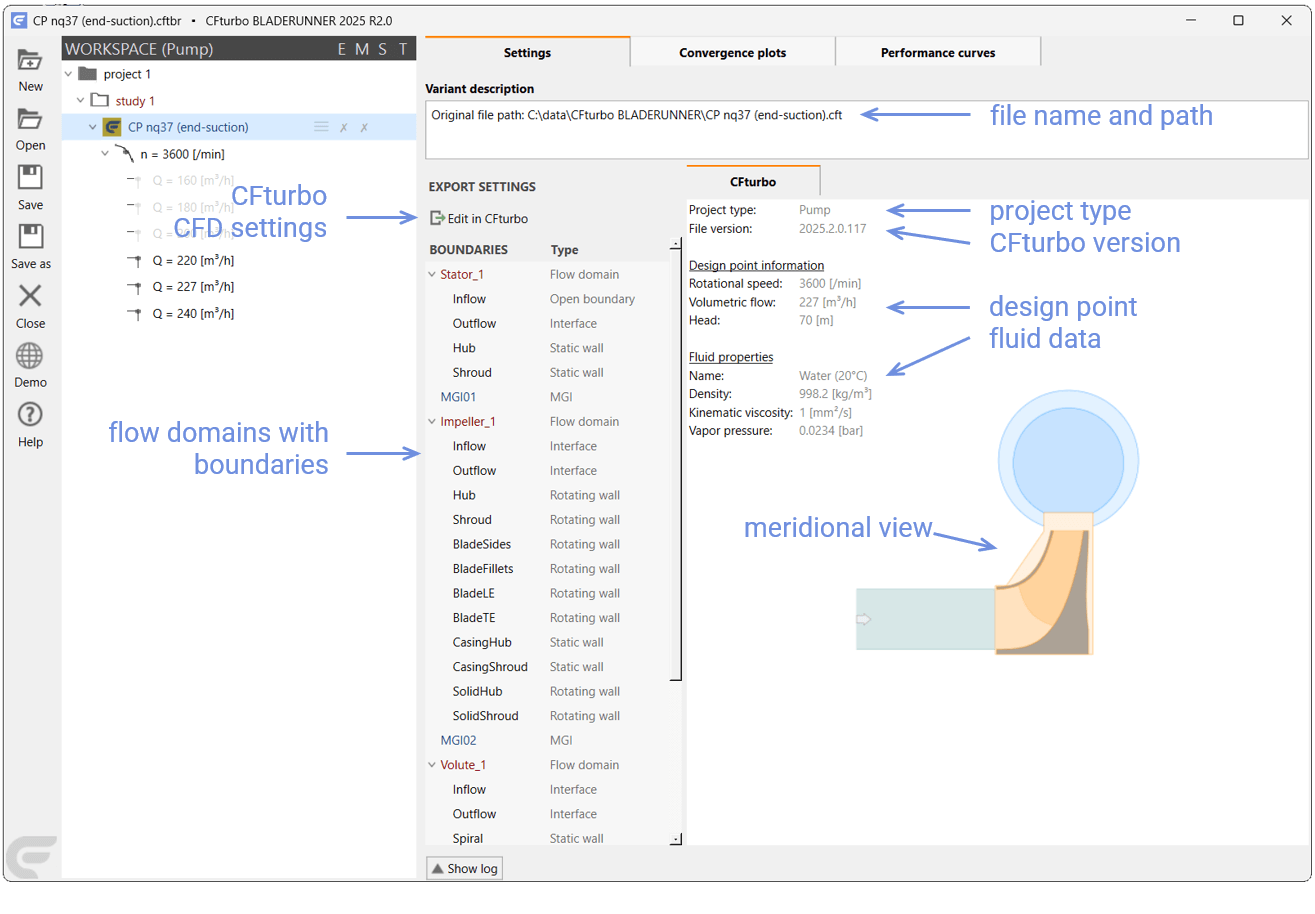Screen dimensions: 1315x914
Task: Collapse the project 1 tree node
Action: click(x=68, y=74)
